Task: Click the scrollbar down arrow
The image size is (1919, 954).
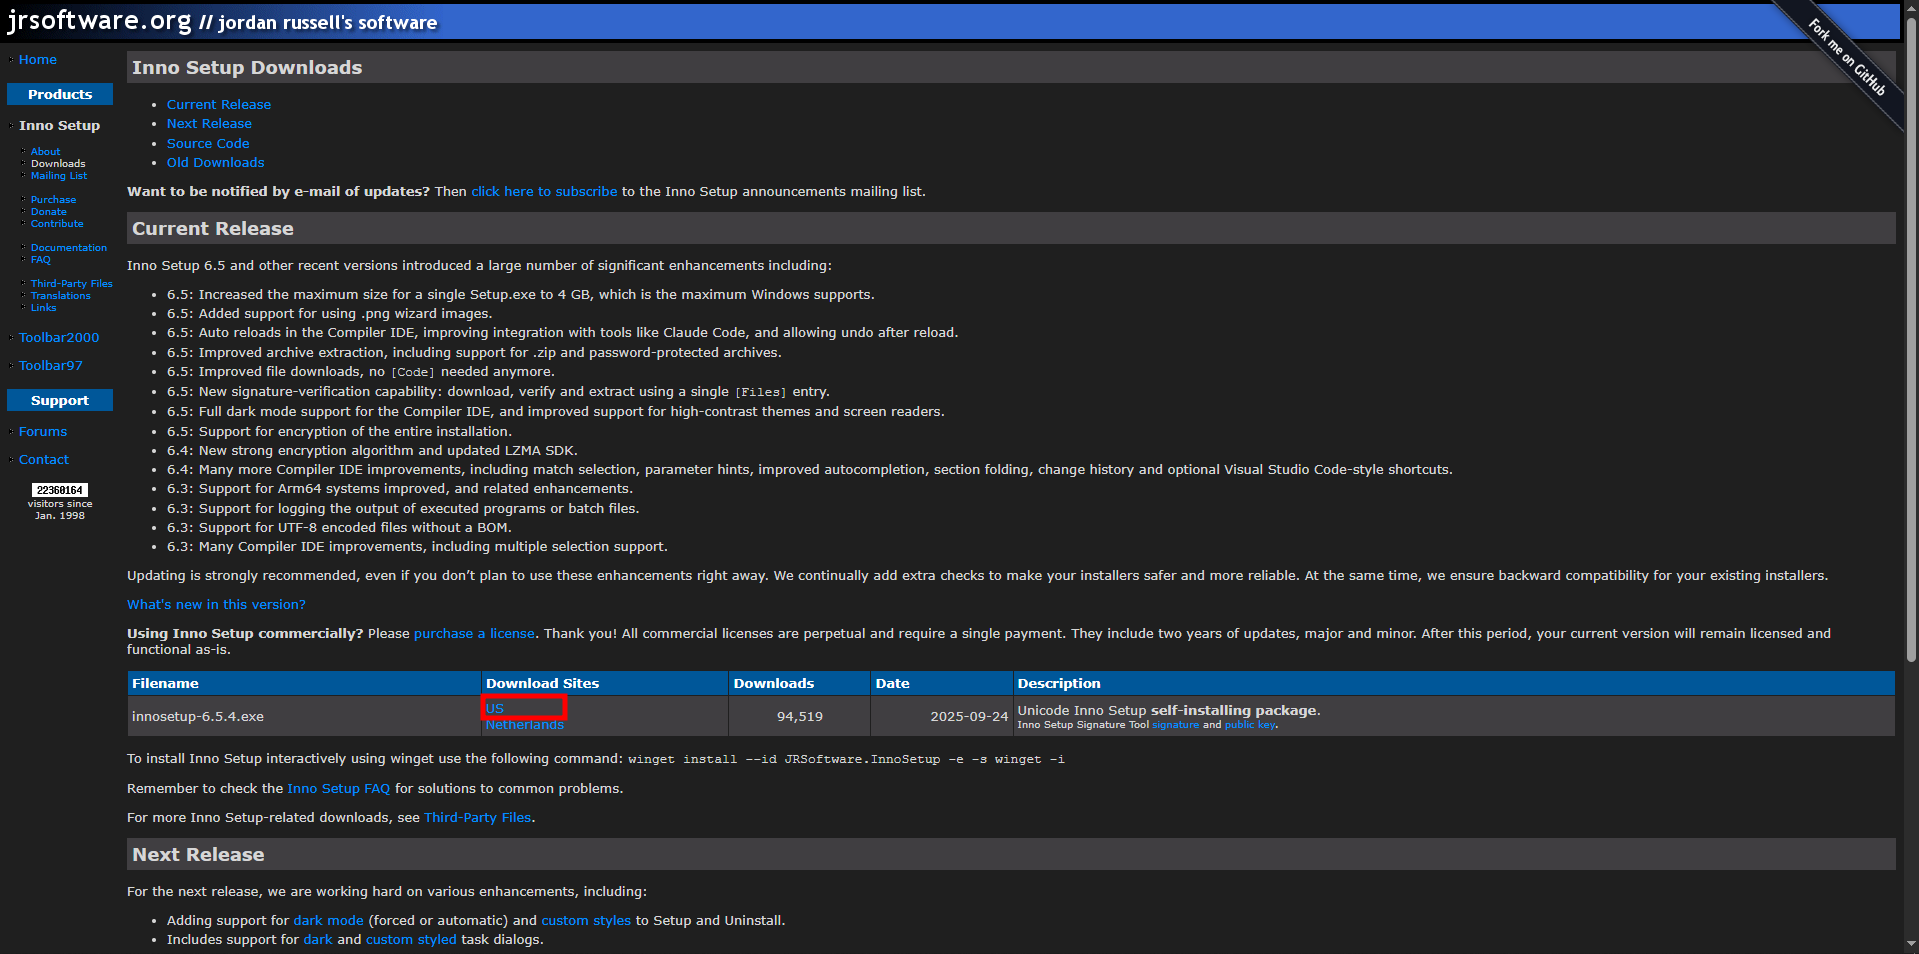Action: 1911,943
